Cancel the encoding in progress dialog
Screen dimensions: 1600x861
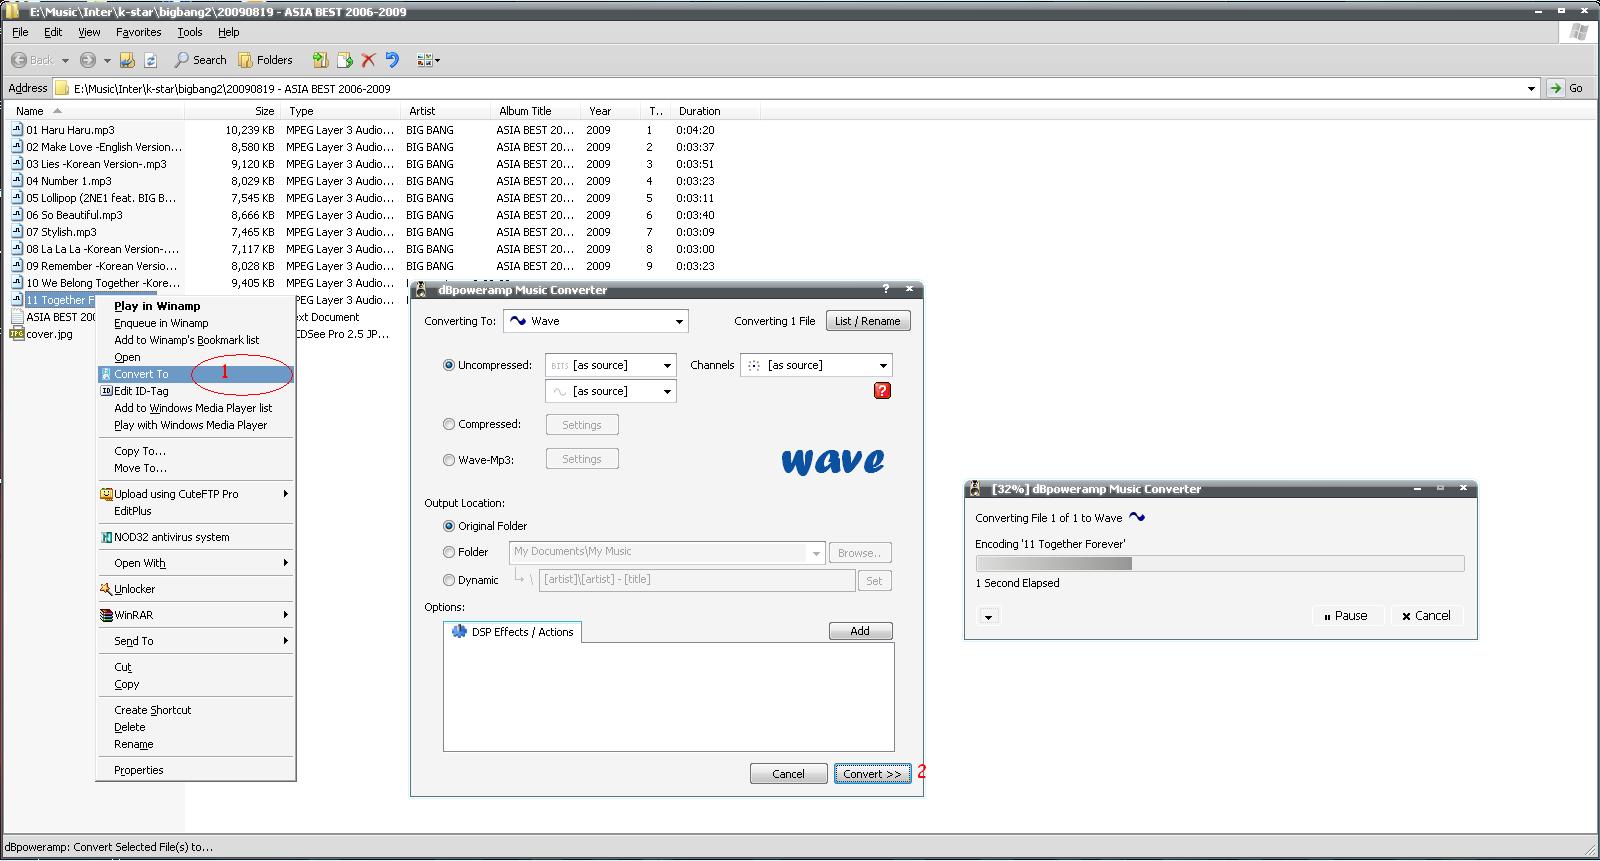[1426, 616]
